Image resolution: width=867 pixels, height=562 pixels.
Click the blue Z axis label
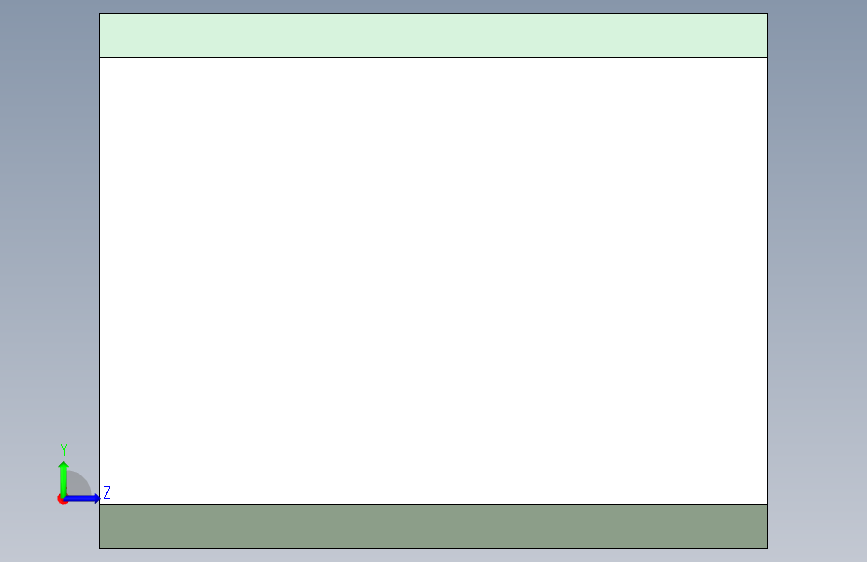click(x=107, y=492)
